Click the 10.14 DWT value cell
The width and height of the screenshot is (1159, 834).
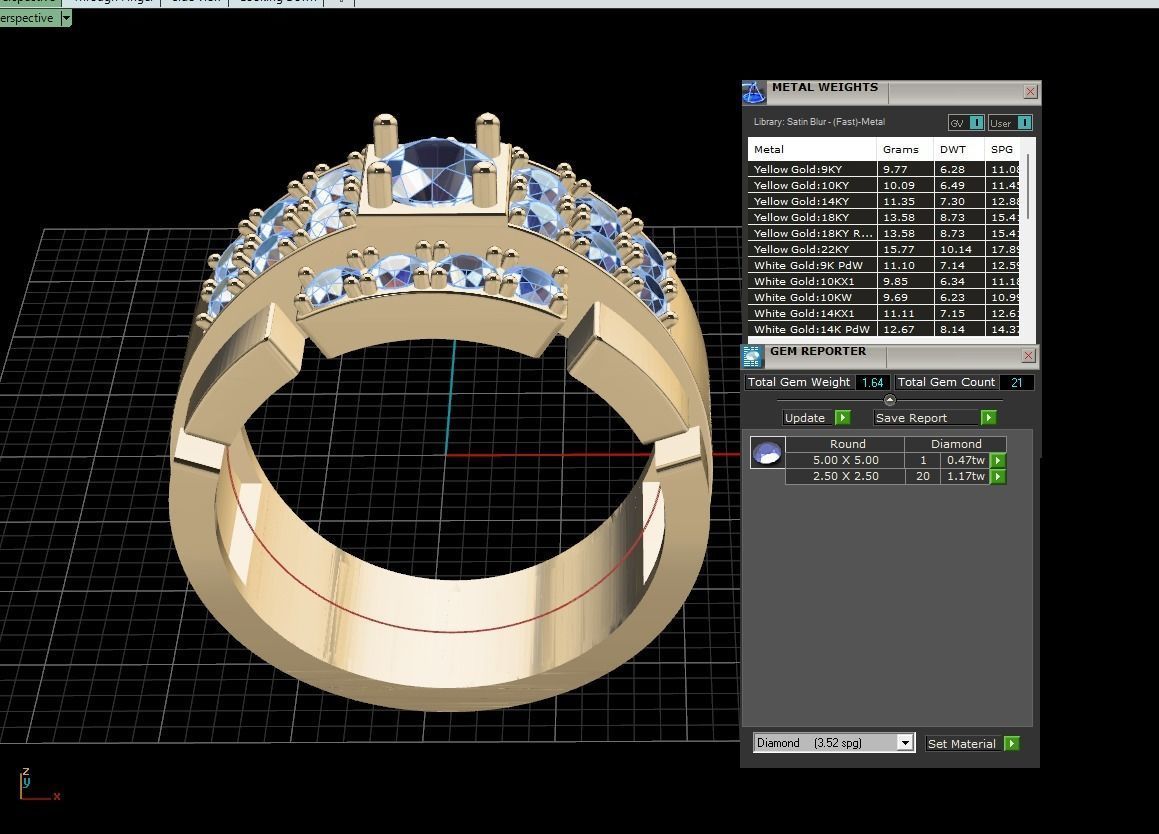959,249
